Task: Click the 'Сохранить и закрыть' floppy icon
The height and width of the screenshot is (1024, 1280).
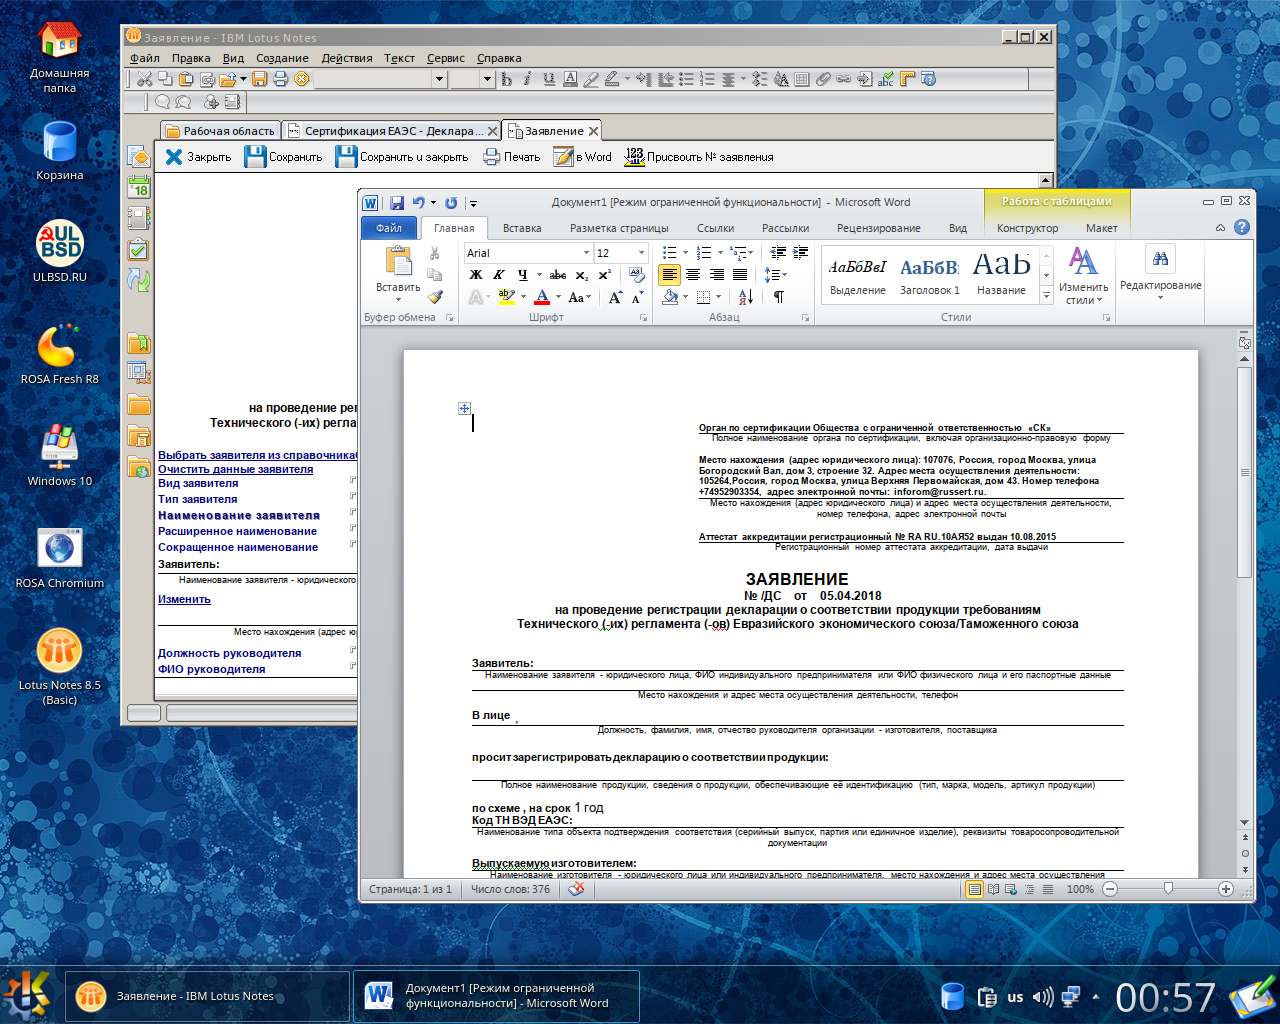Action: (x=346, y=157)
